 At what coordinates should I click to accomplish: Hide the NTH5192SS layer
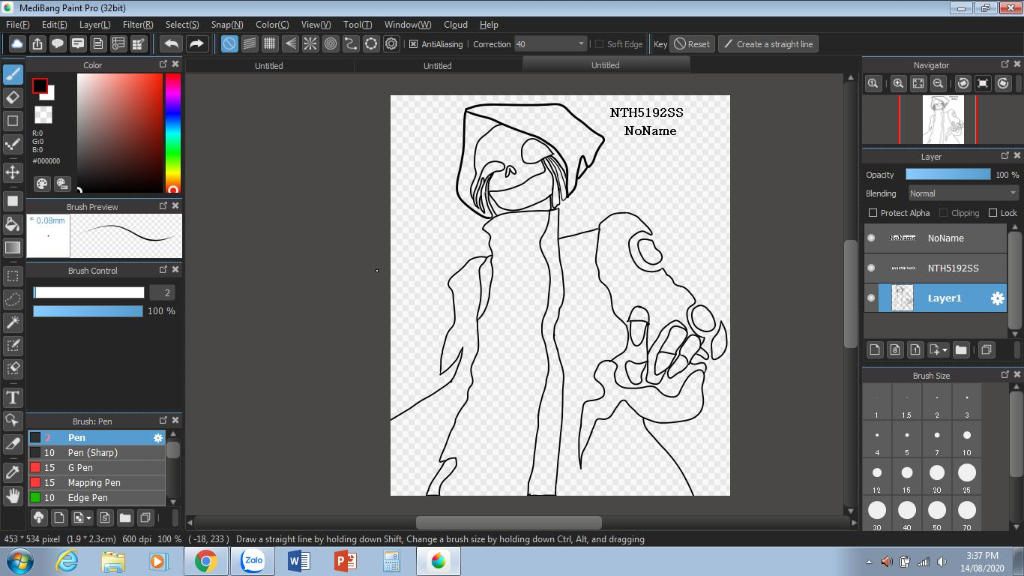[871, 268]
